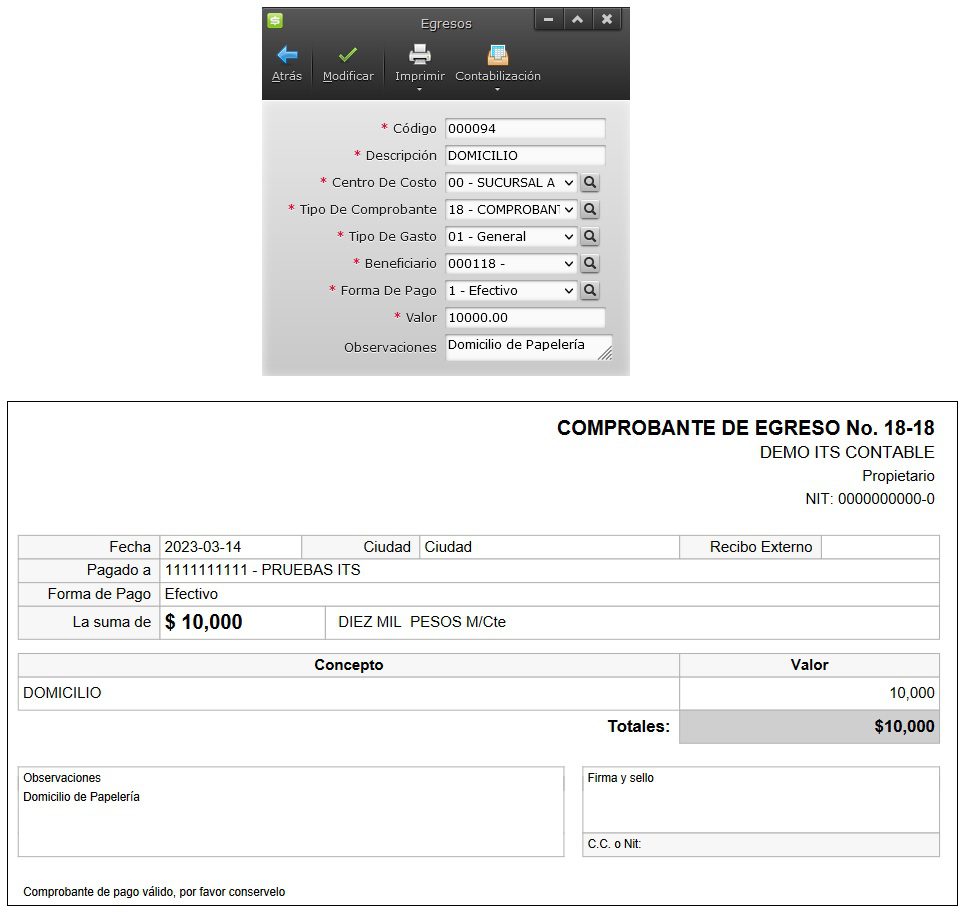Click the Valor column header in the receipt
Screen dimensions: 970x924
pyautogui.click(x=809, y=665)
